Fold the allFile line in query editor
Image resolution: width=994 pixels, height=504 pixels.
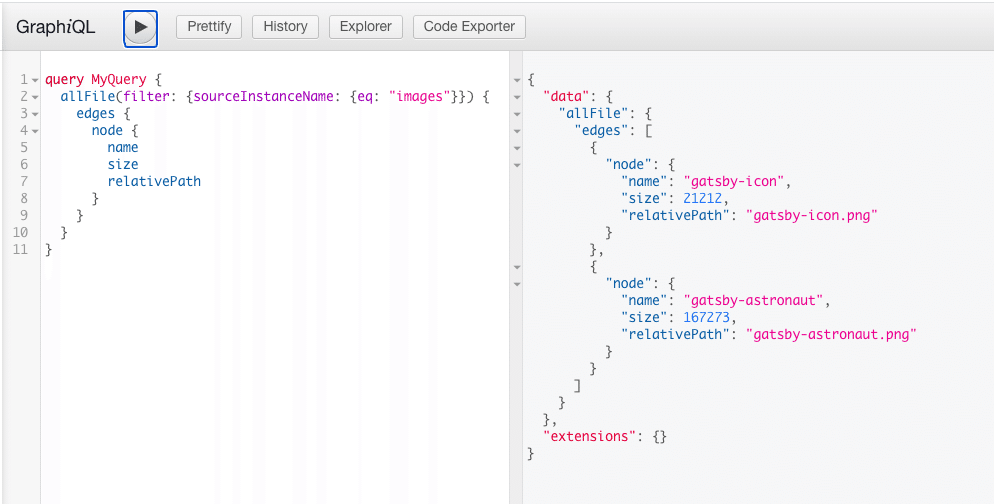35,96
